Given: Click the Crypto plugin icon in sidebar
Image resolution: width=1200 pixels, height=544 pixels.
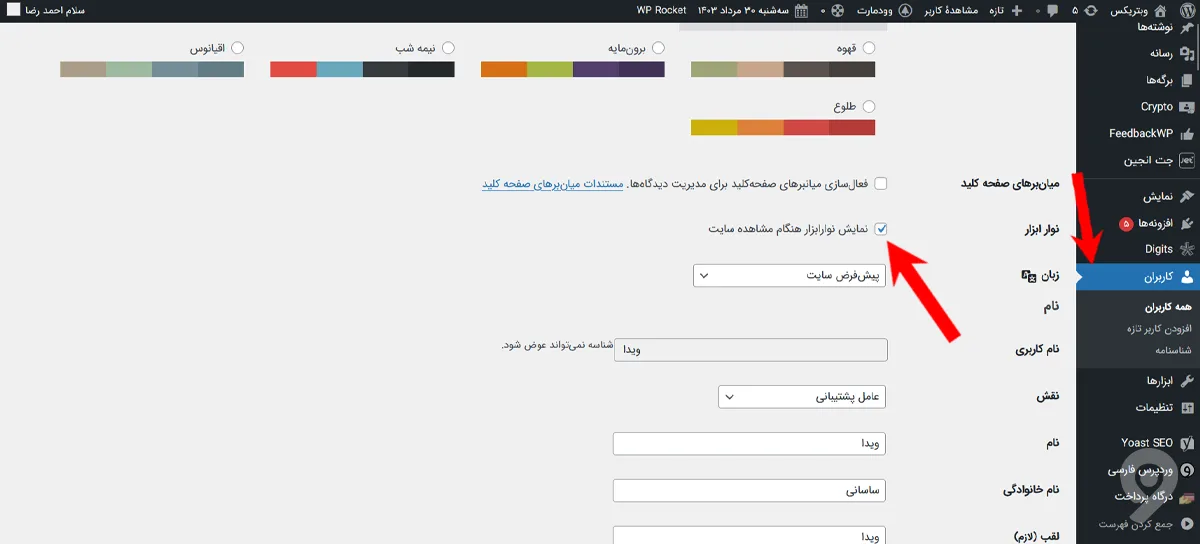Looking at the screenshot, I should pyautogui.click(x=1186, y=107).
